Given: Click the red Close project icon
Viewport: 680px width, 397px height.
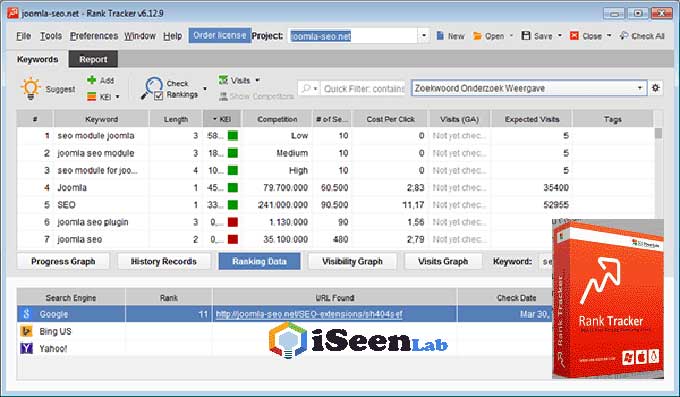Looking at the screenshot, I should tap(574, 36).
